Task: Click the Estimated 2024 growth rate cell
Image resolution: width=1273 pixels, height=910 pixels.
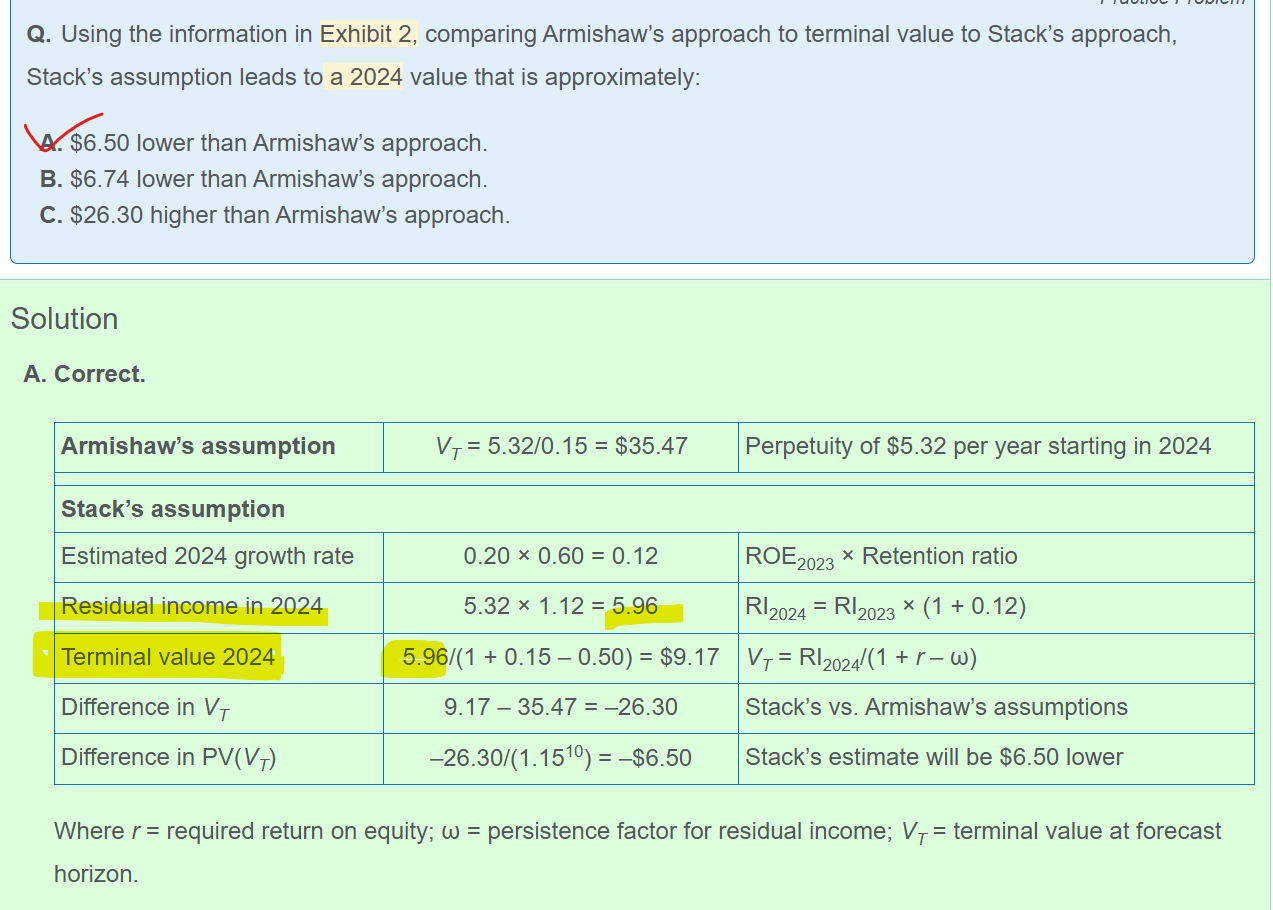Action: click(x=207, y=556)
